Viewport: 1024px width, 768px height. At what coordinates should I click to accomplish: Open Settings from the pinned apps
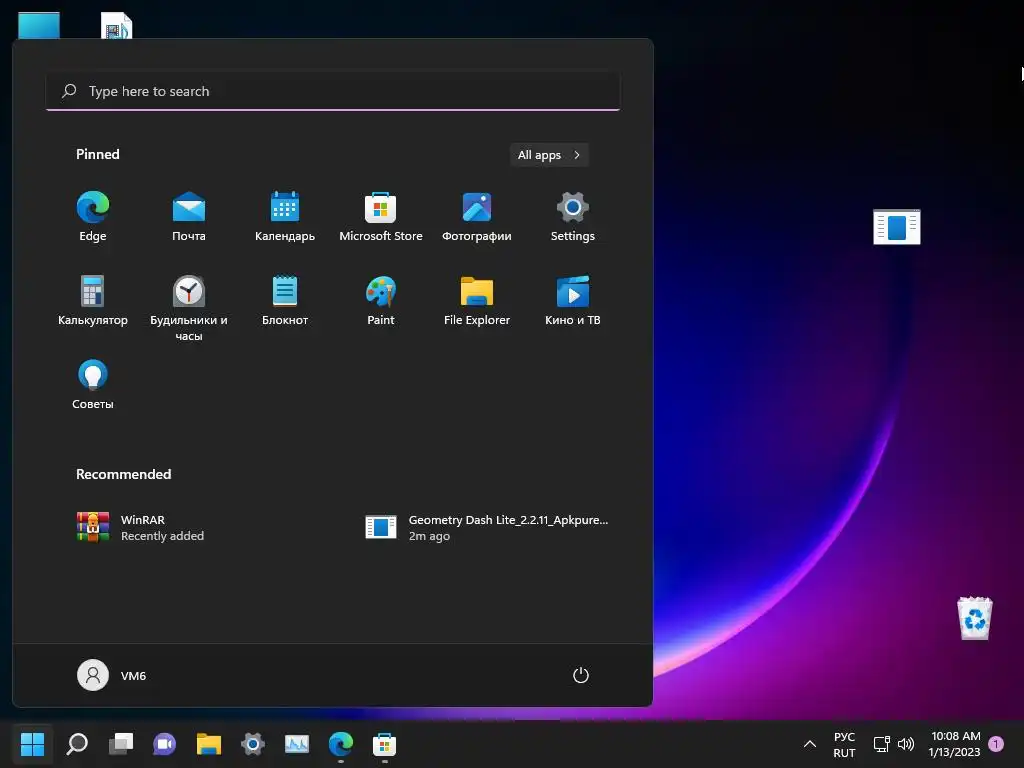(573, 217)
